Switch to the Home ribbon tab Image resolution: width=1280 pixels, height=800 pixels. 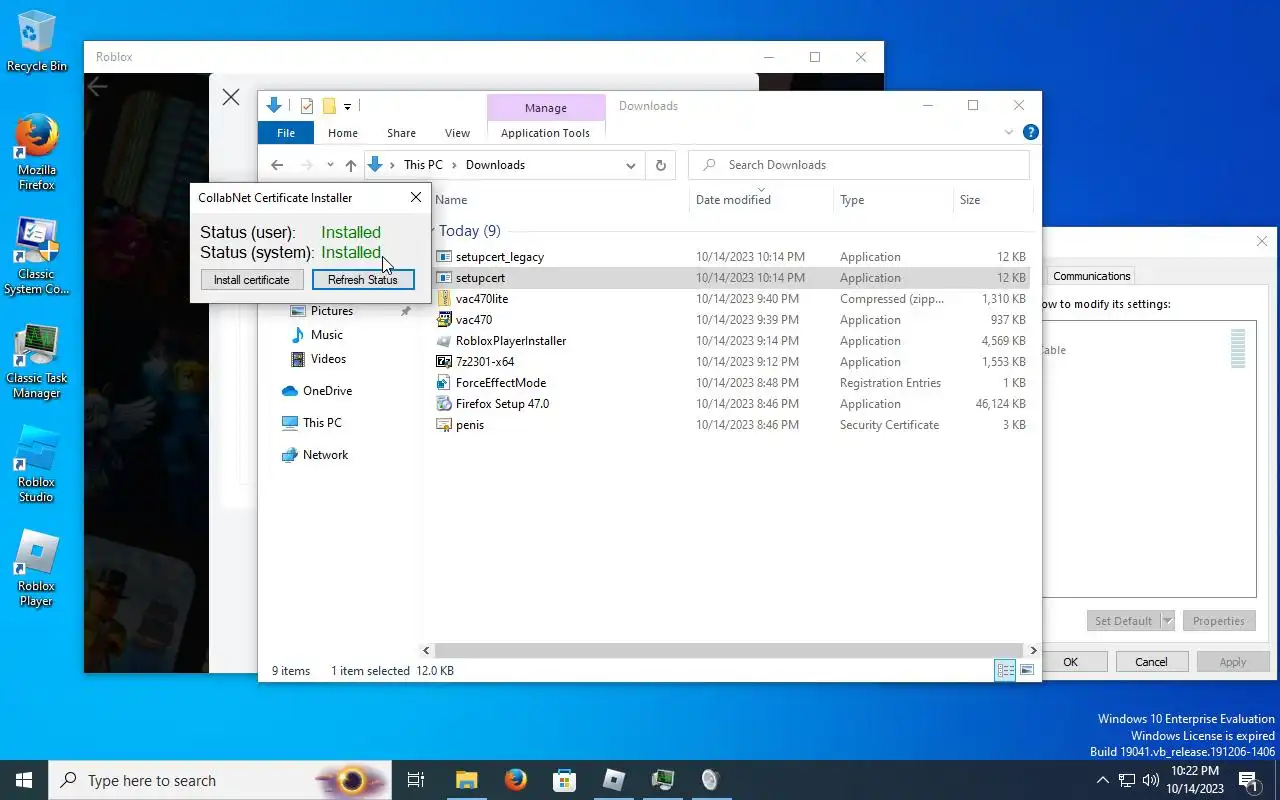coord(343,133)
